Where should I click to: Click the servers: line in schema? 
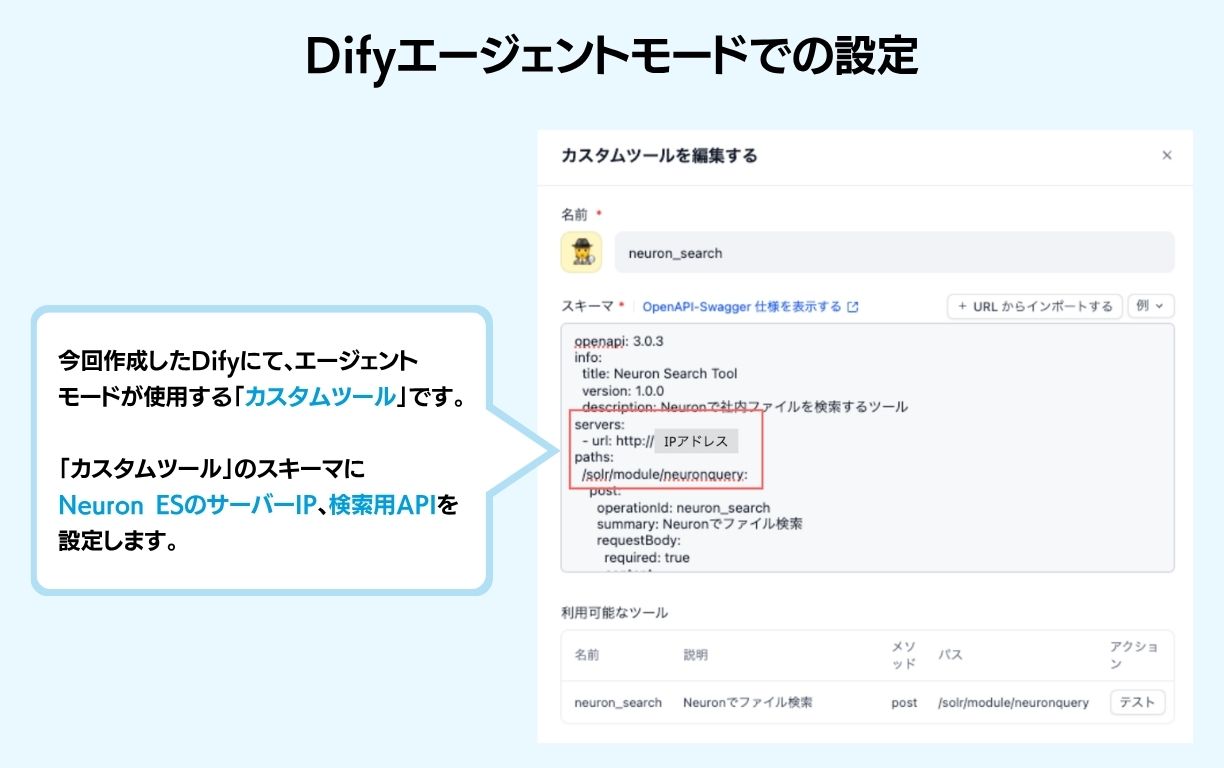(599, 424)
